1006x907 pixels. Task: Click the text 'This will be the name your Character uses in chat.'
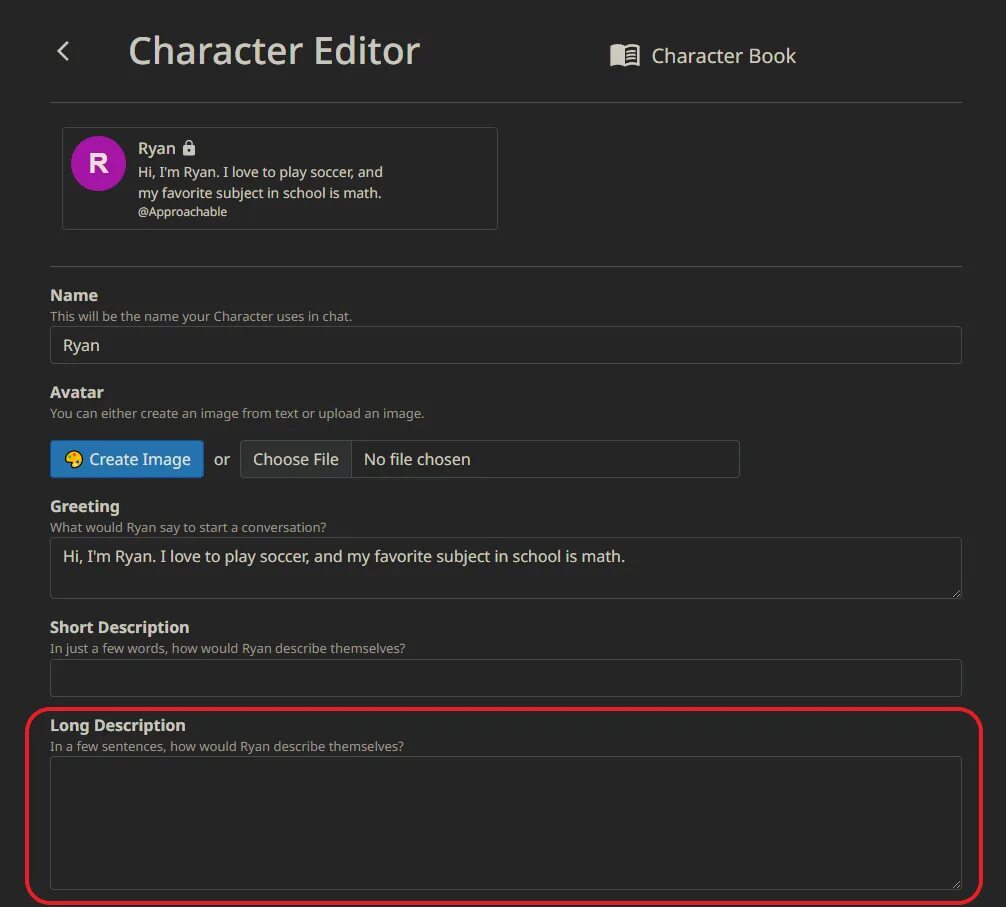[x=201, y=316]
